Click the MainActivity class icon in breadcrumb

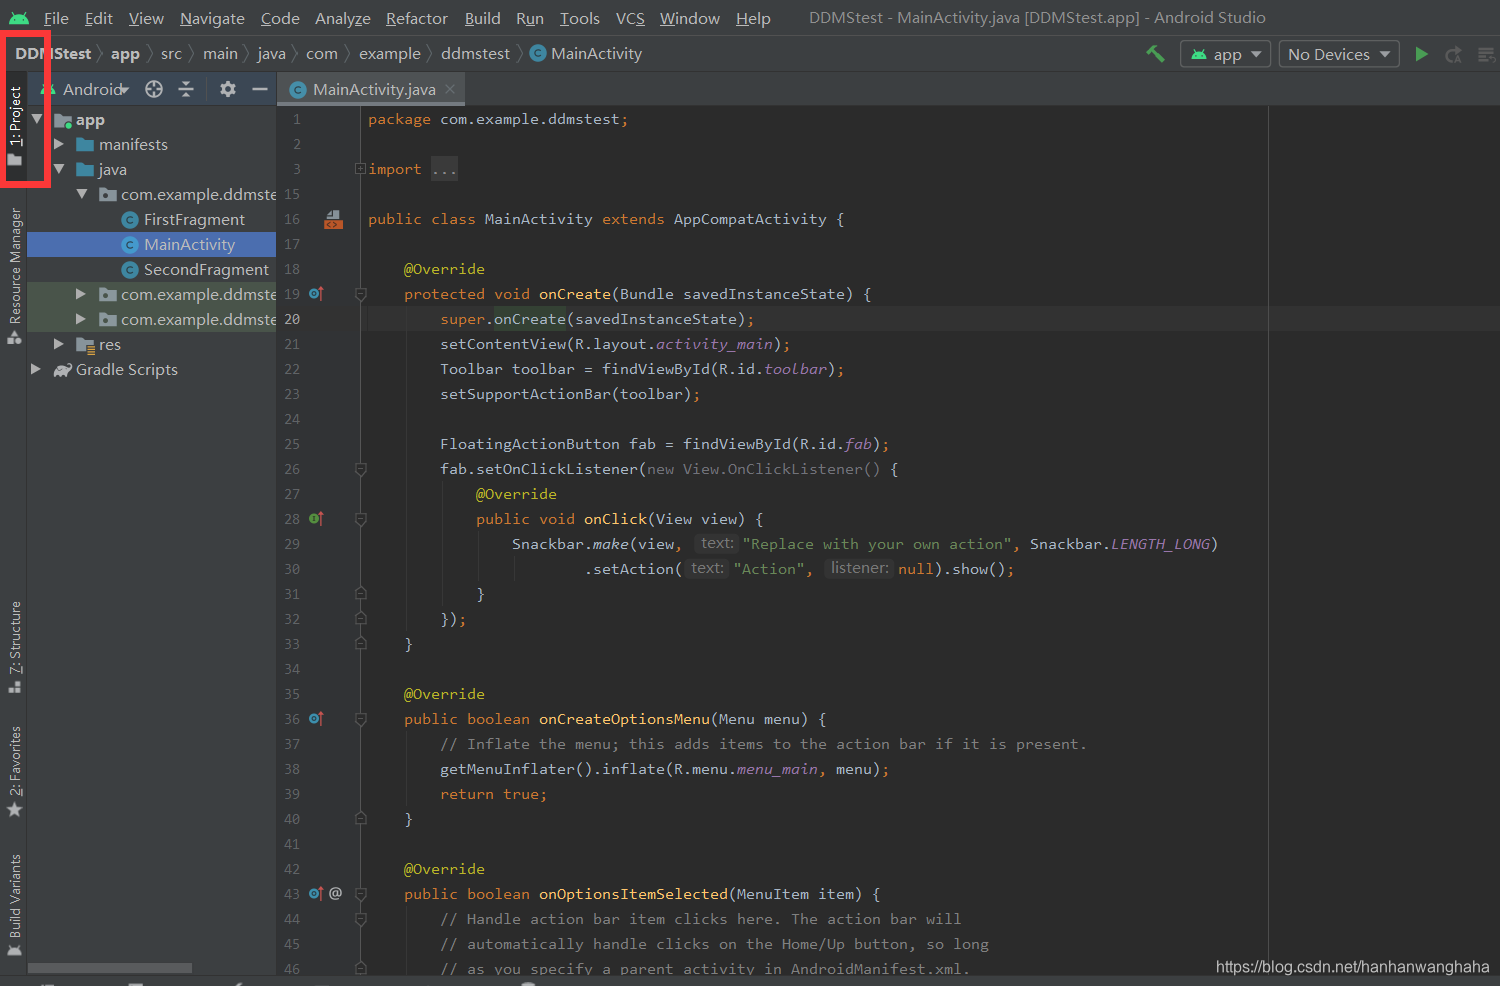pyautogui.click(x=538, y=54)
